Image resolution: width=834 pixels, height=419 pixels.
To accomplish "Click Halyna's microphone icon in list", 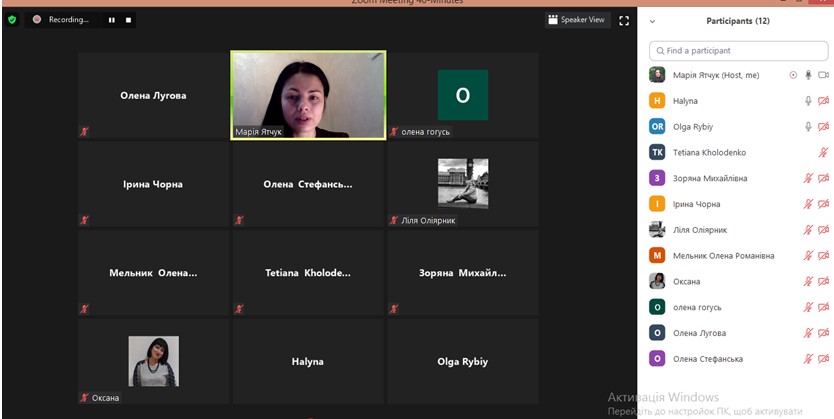I will click(808, 101).
